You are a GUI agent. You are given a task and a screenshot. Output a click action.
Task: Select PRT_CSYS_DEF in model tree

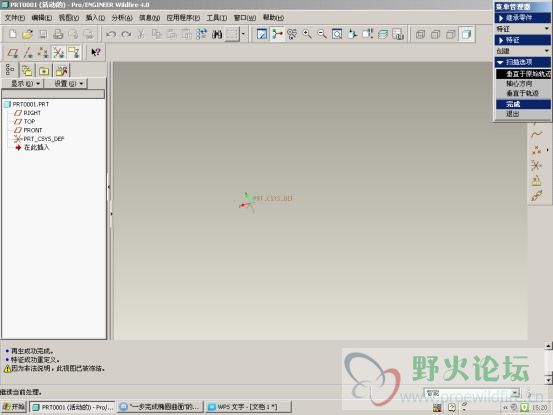[44, 139]
